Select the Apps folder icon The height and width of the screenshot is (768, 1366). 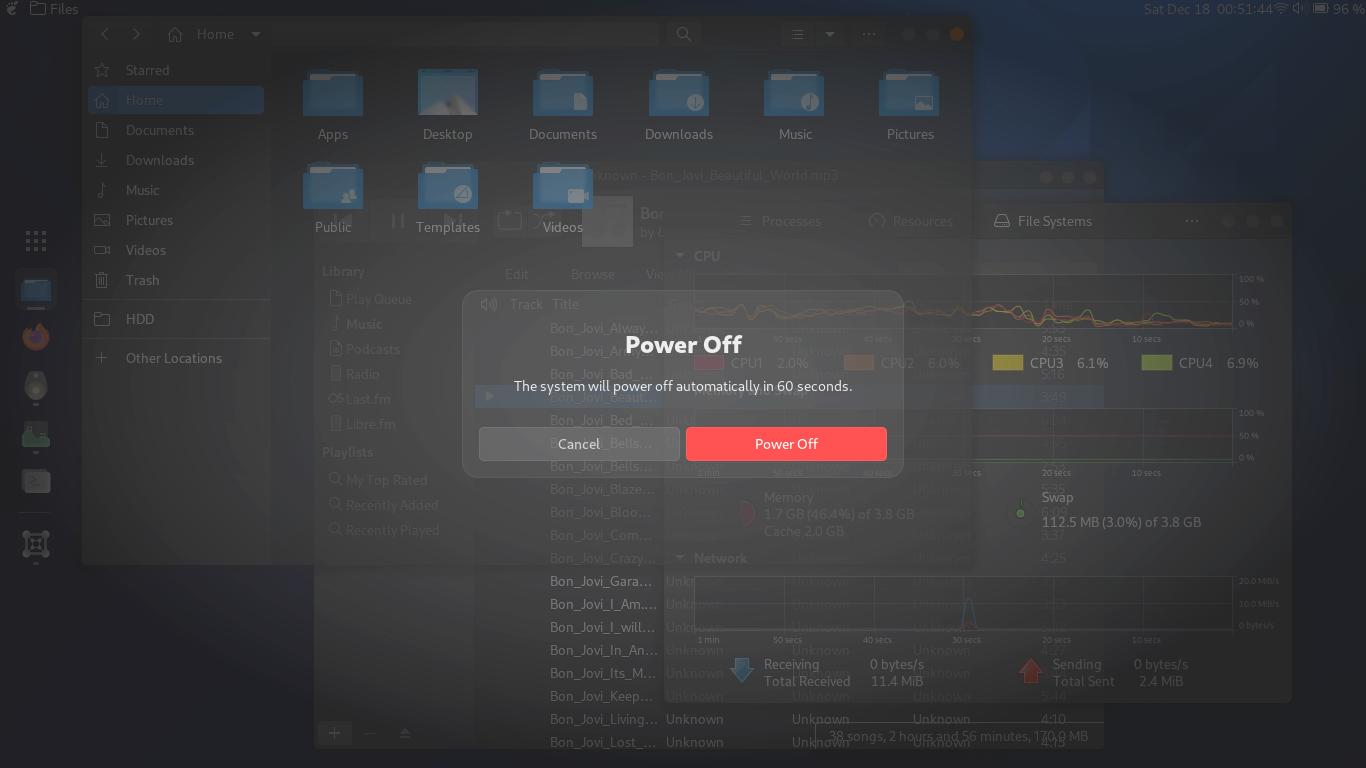pyautogui.click(x=333, y=94)
